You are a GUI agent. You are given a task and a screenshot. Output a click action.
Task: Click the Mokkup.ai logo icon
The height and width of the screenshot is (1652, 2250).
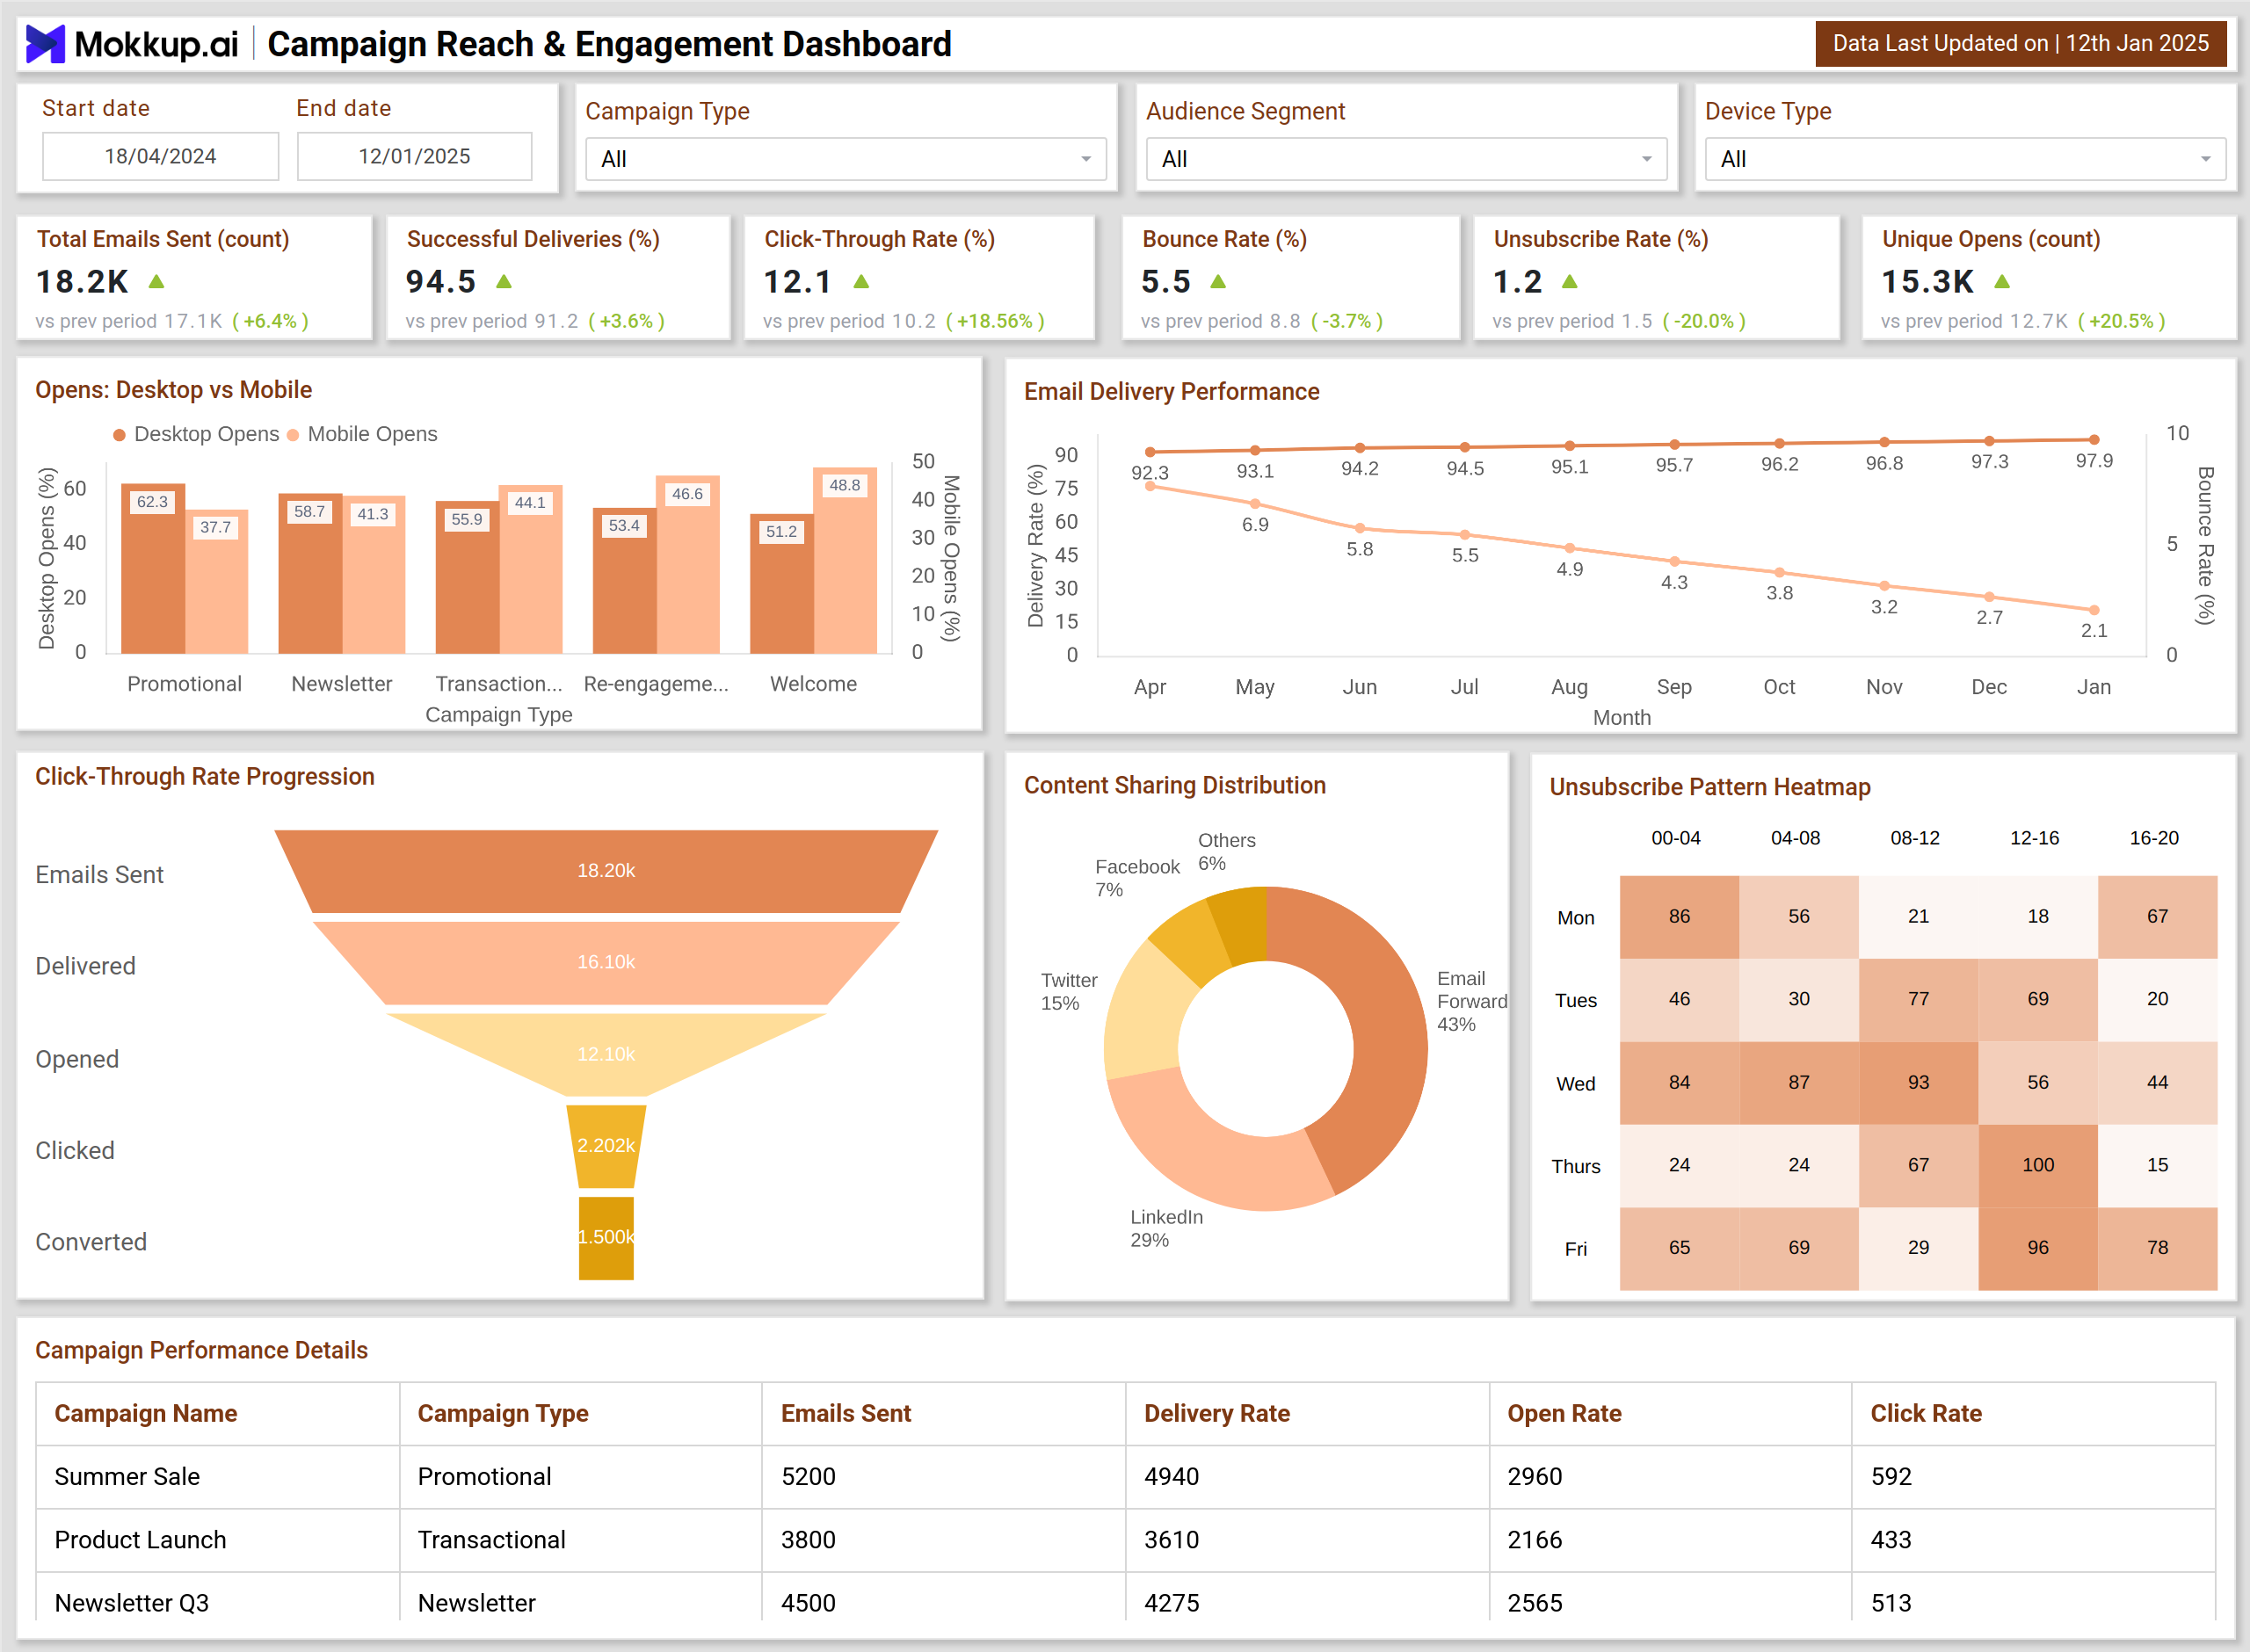coord(45,44)
